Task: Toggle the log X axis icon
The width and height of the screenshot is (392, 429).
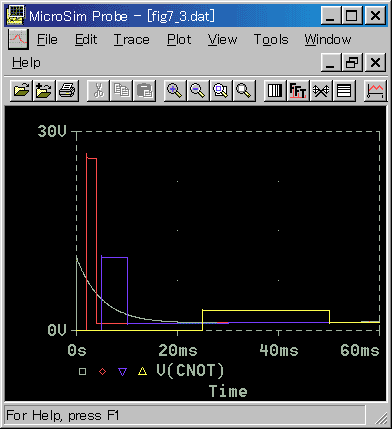Action: tap(275, 90)
